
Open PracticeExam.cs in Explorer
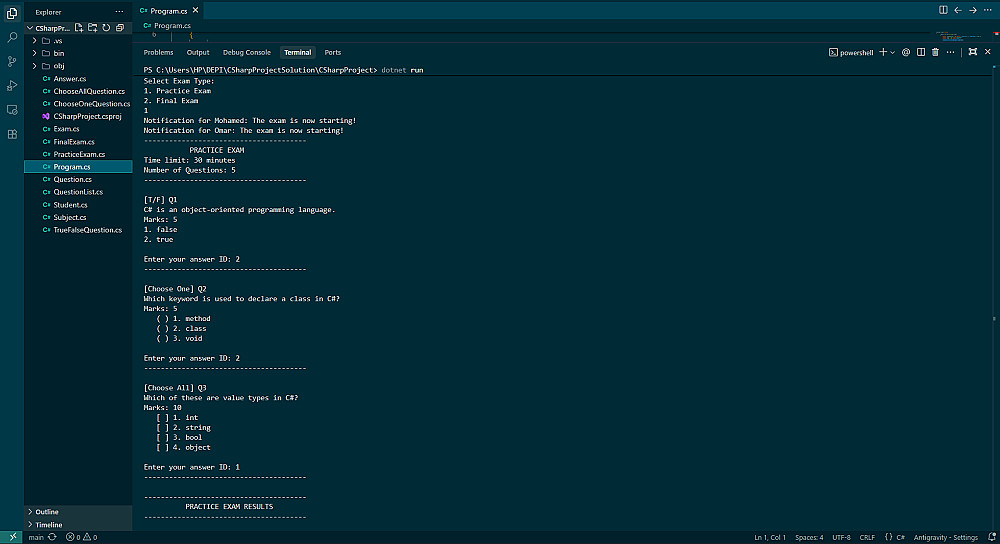(x=78, y=154)
